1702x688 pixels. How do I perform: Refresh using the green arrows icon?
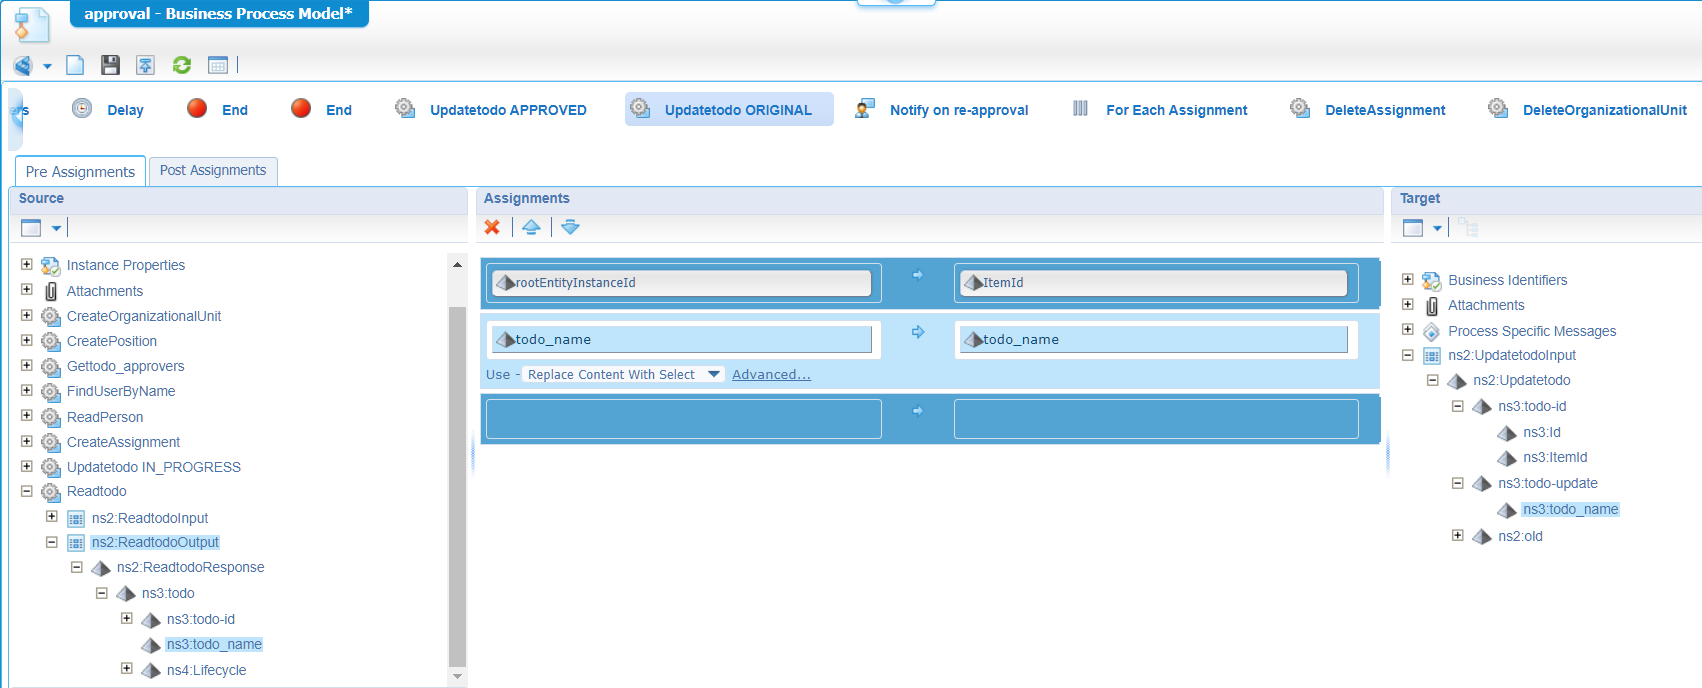click(182, 65)
